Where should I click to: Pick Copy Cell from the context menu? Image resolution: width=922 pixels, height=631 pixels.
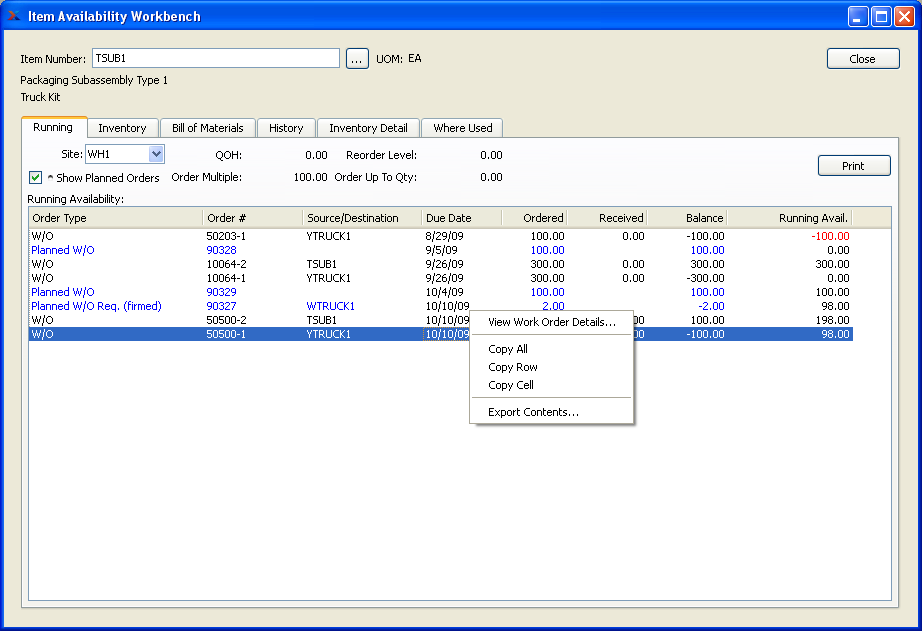(510, 385)
